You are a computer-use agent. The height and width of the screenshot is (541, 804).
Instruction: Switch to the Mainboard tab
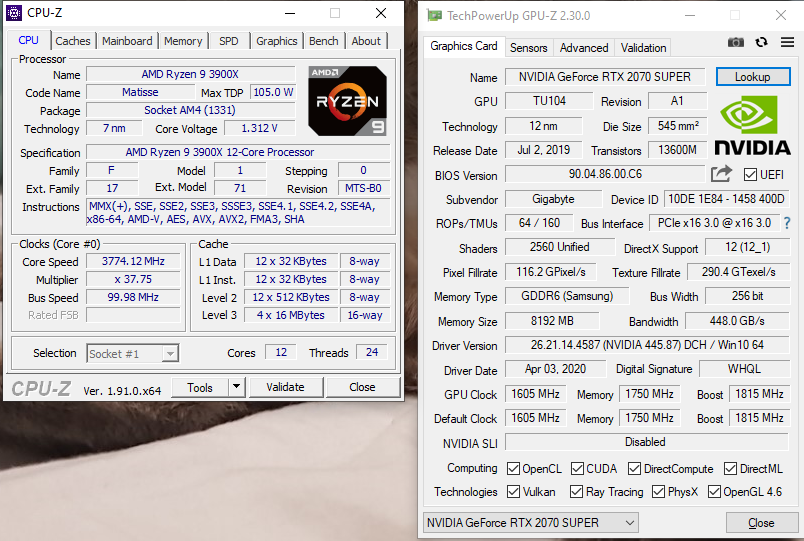[x=127, y=41]
